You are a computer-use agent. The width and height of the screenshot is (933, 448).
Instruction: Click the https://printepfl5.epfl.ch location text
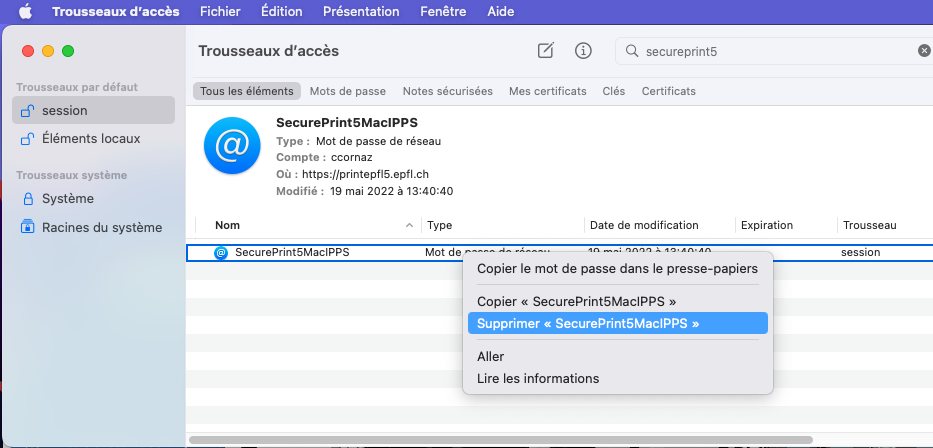click(365, 174)
